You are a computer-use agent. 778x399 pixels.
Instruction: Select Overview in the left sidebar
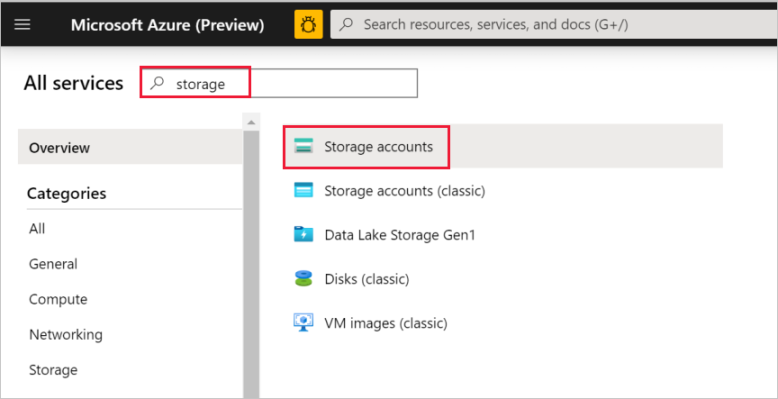click(130, 147)
